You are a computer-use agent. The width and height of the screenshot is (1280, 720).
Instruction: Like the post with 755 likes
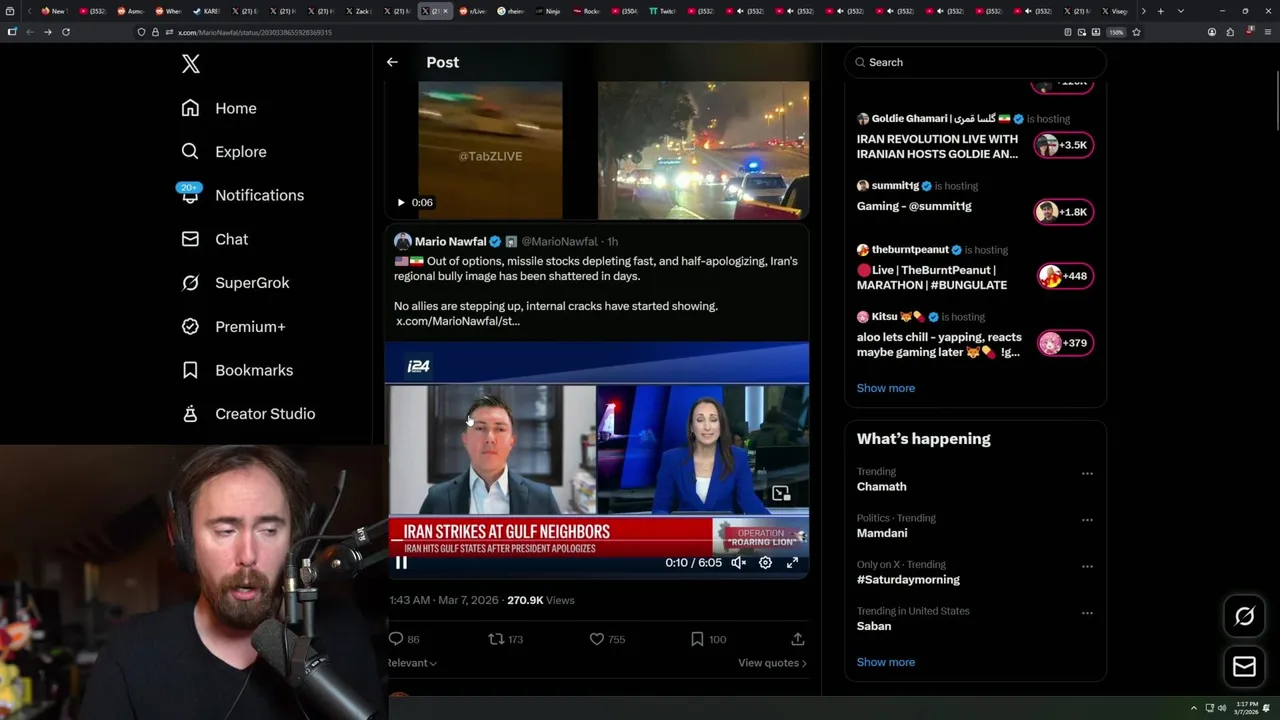pos(597,639)
